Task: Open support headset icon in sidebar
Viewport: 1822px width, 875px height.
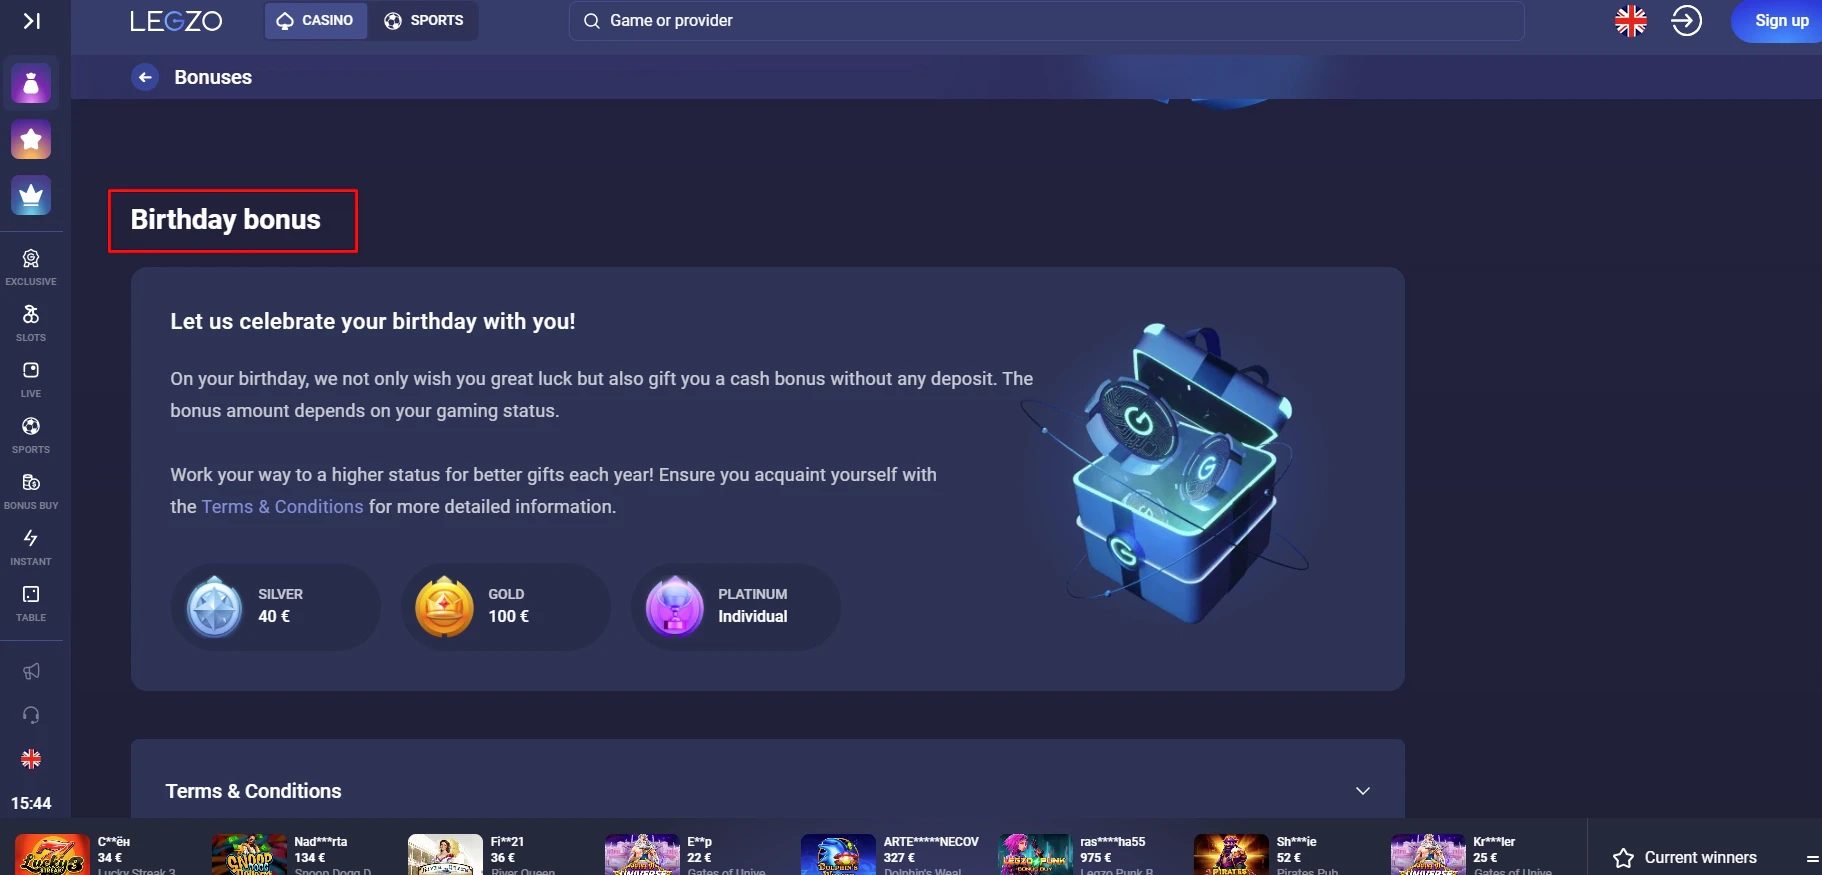Action: 31,715
